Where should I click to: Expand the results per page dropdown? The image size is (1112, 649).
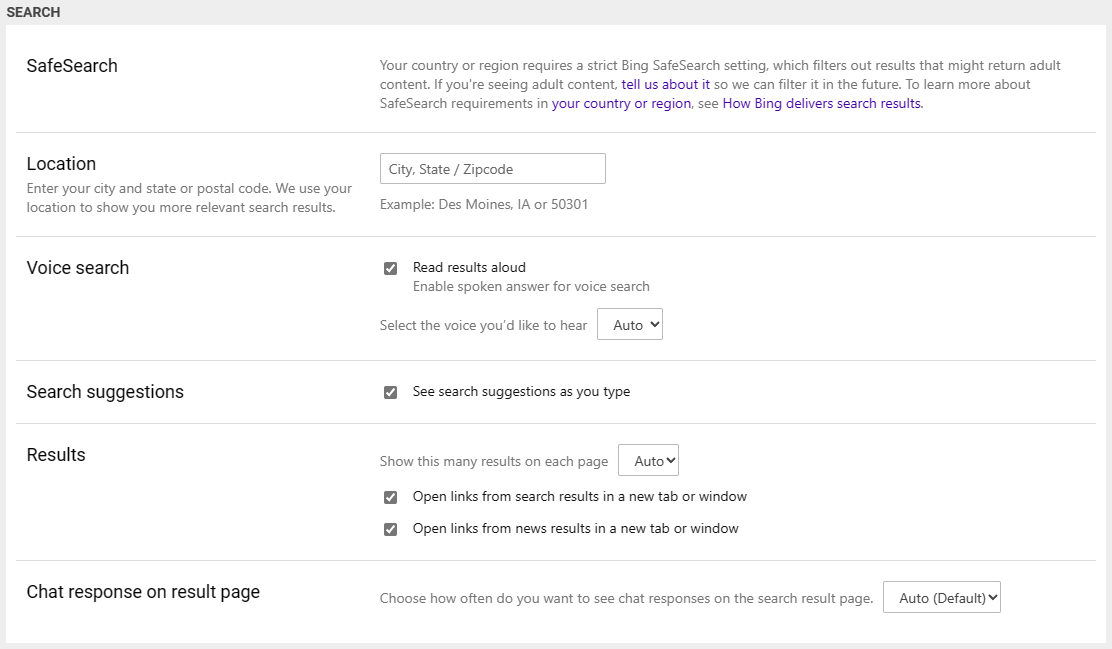[x=648, y=460]
